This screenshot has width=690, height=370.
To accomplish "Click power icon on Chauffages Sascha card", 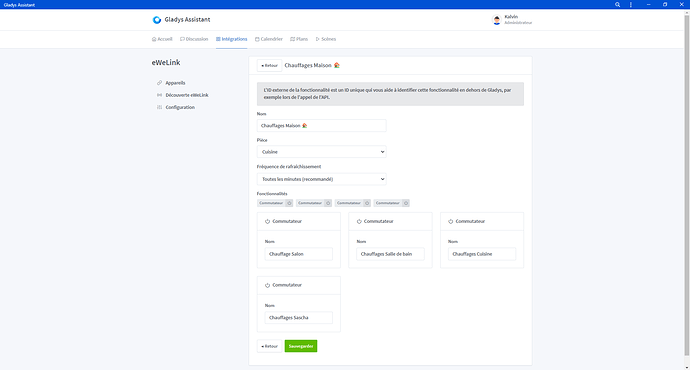I will (x=267, y=285).
